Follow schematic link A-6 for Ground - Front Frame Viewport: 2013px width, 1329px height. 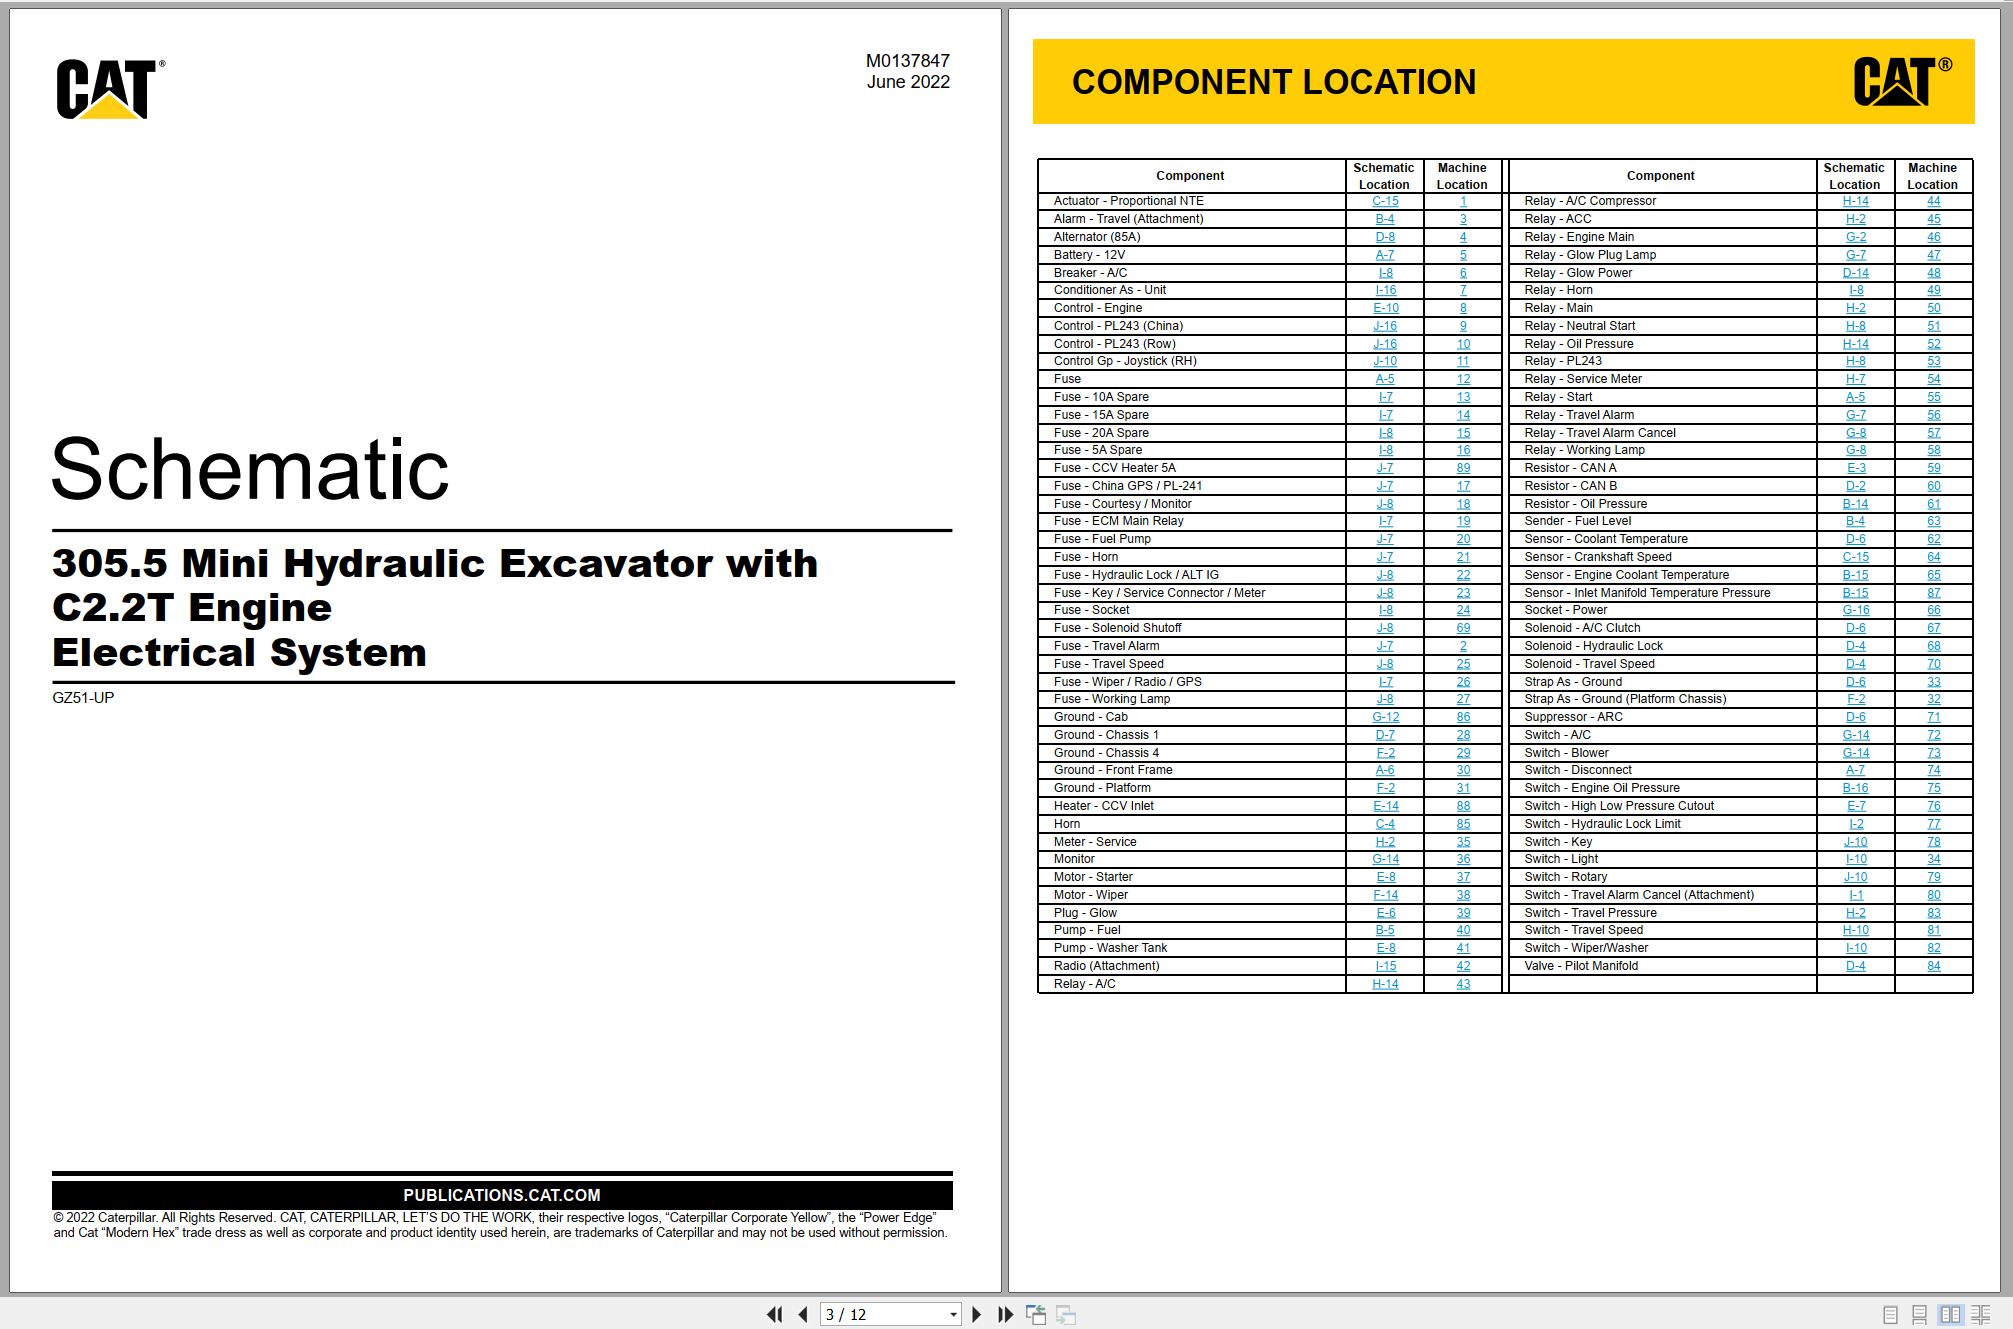[x=1385, y=770]
